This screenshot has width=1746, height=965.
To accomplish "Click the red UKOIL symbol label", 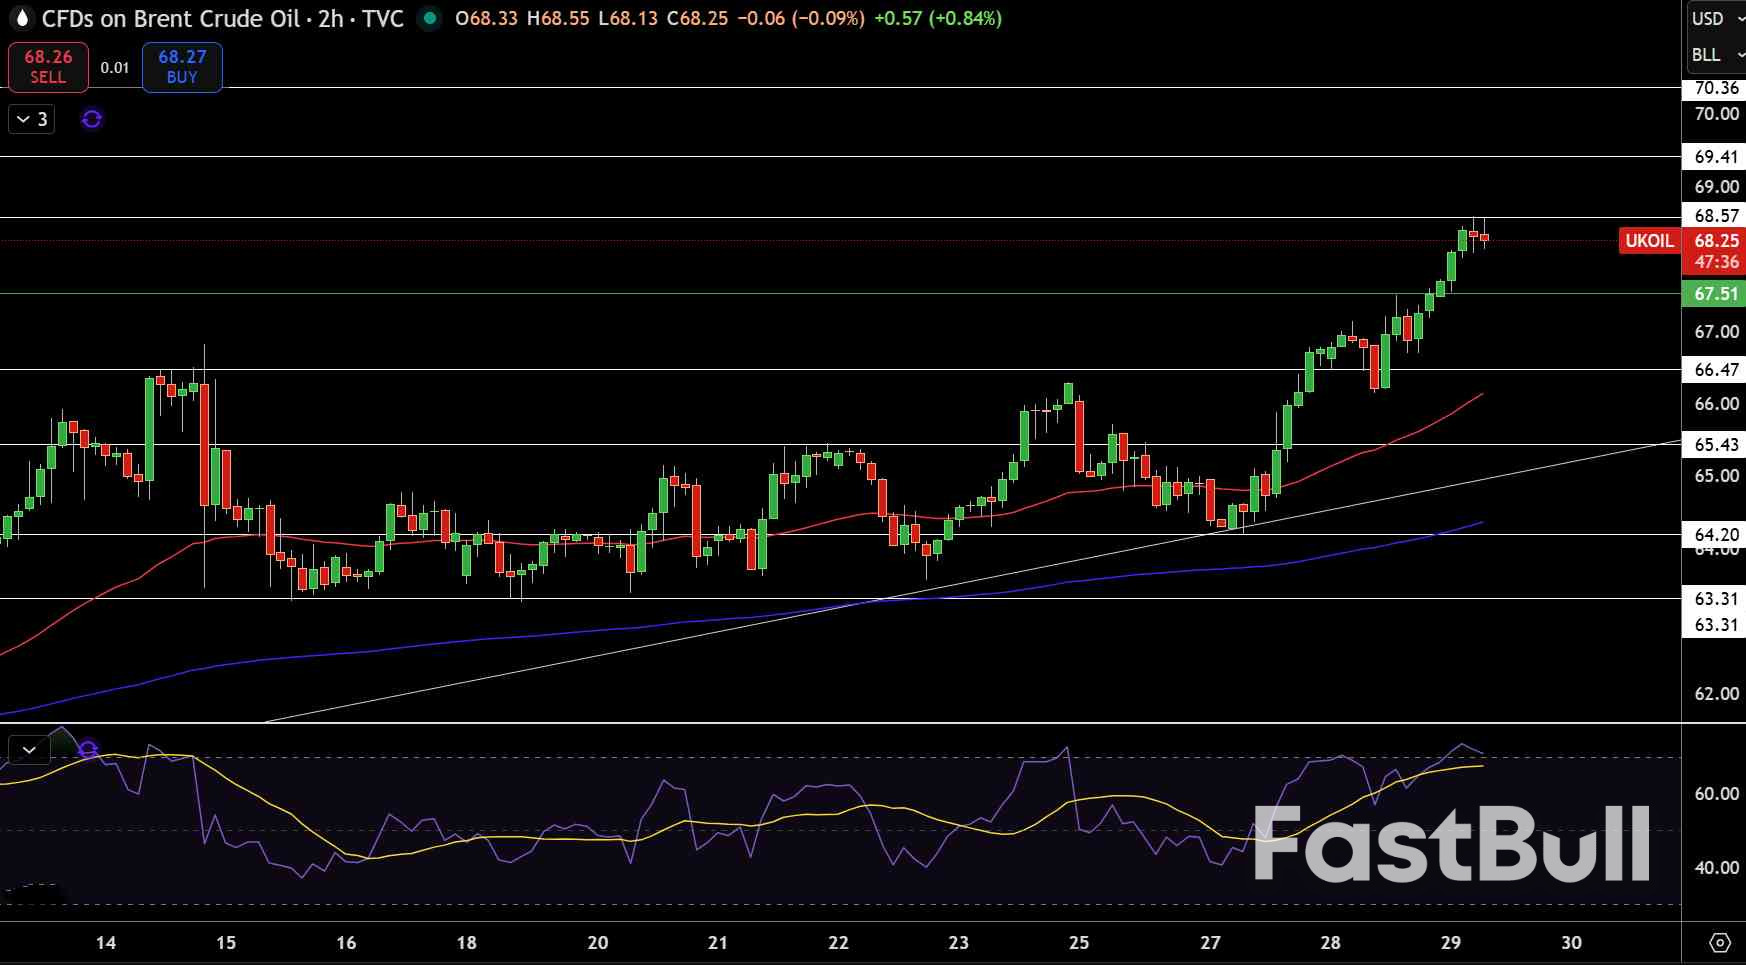I will coord(1648,241).
